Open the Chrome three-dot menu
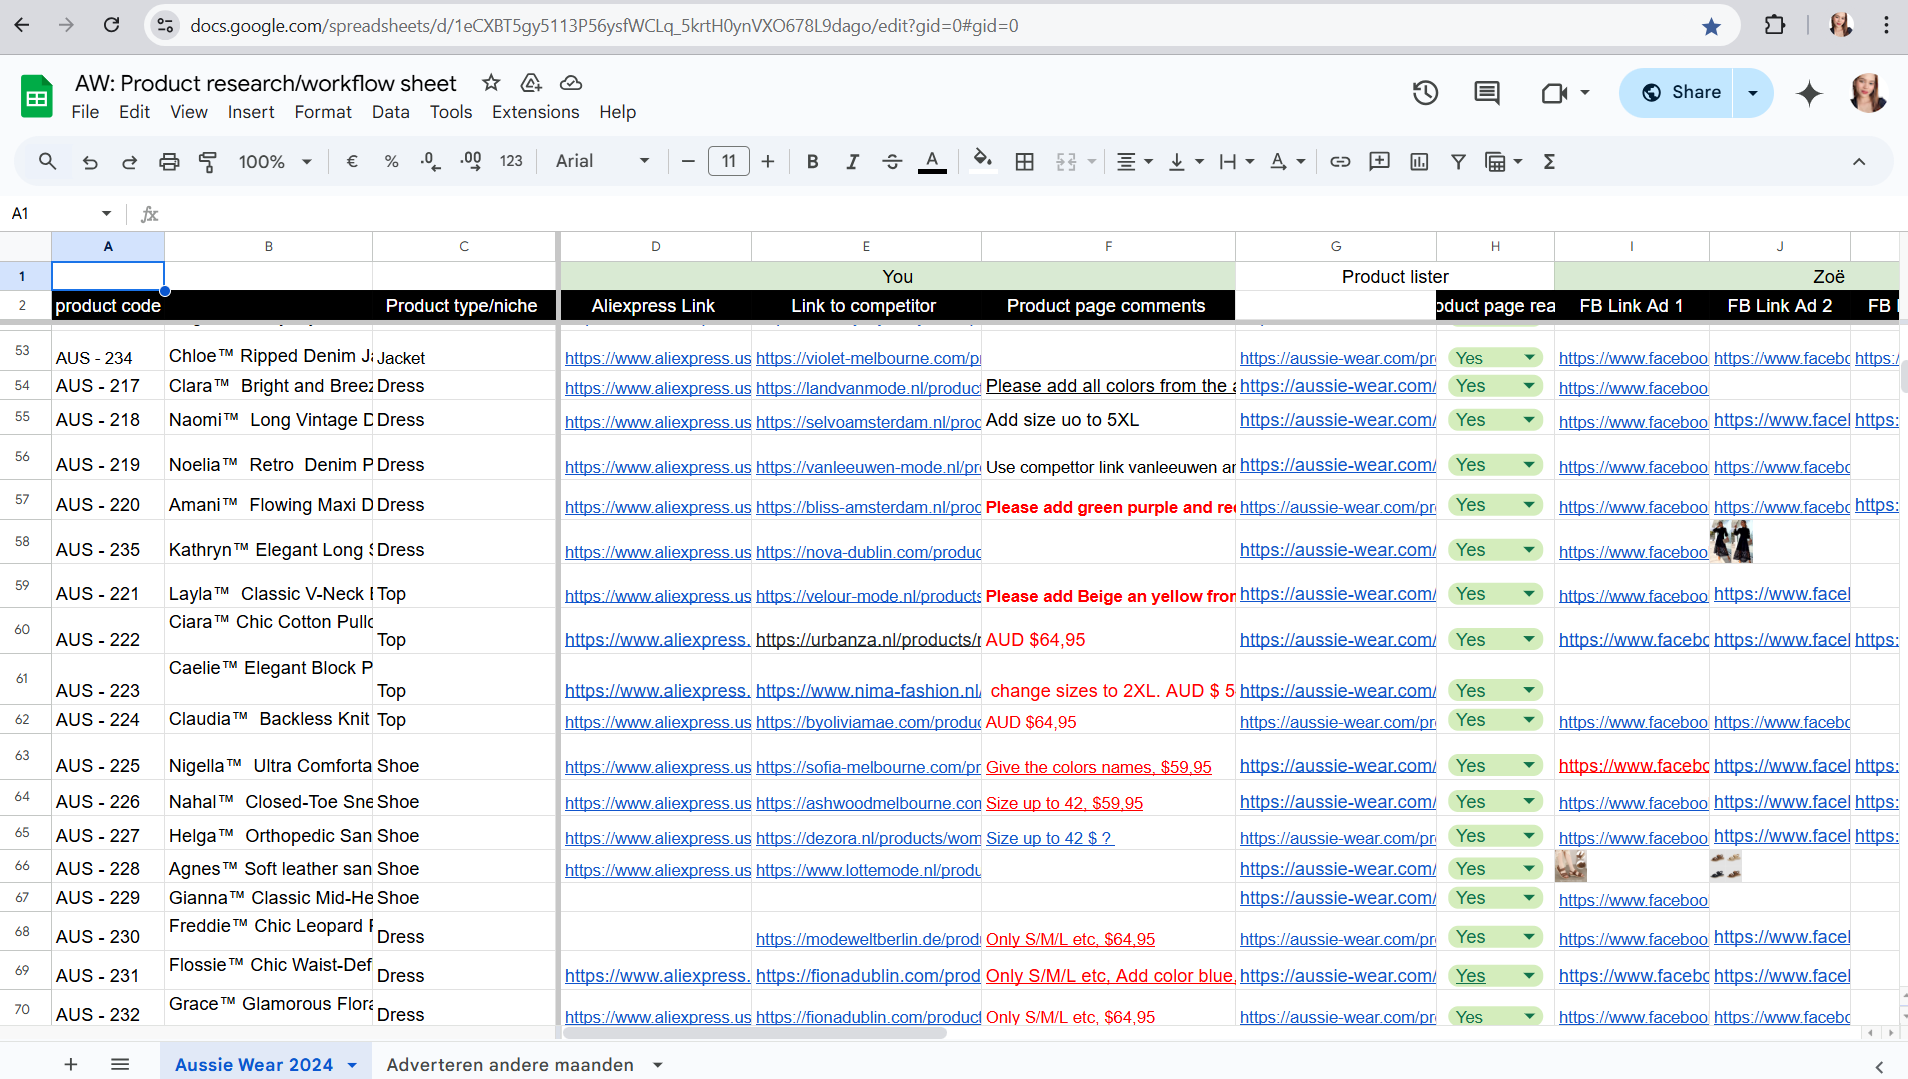 [1886, 25]
